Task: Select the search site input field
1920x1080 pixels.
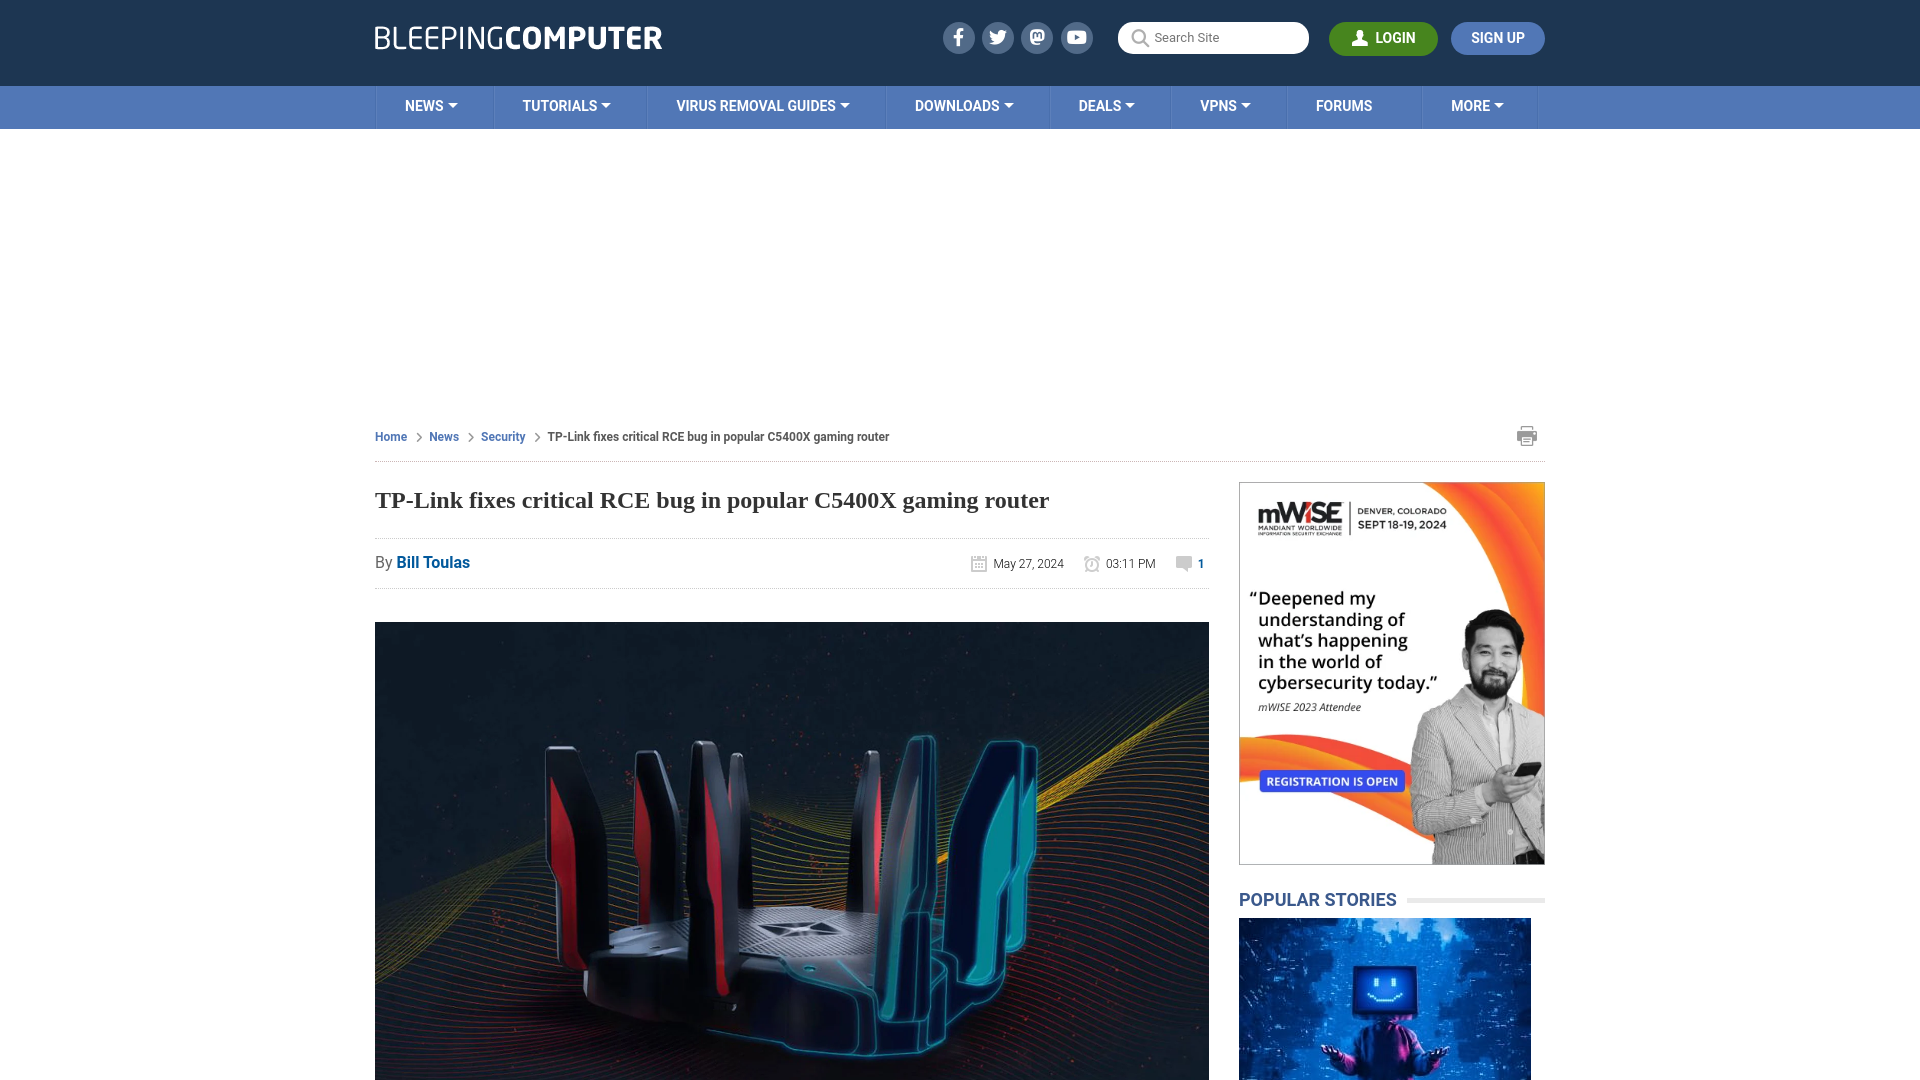Action: coord(1213,37)
